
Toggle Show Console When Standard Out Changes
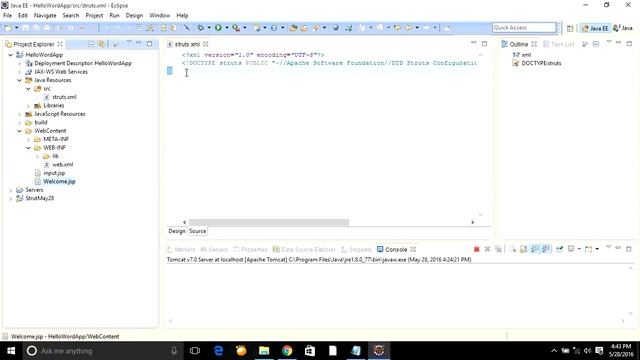click(535, 249)
